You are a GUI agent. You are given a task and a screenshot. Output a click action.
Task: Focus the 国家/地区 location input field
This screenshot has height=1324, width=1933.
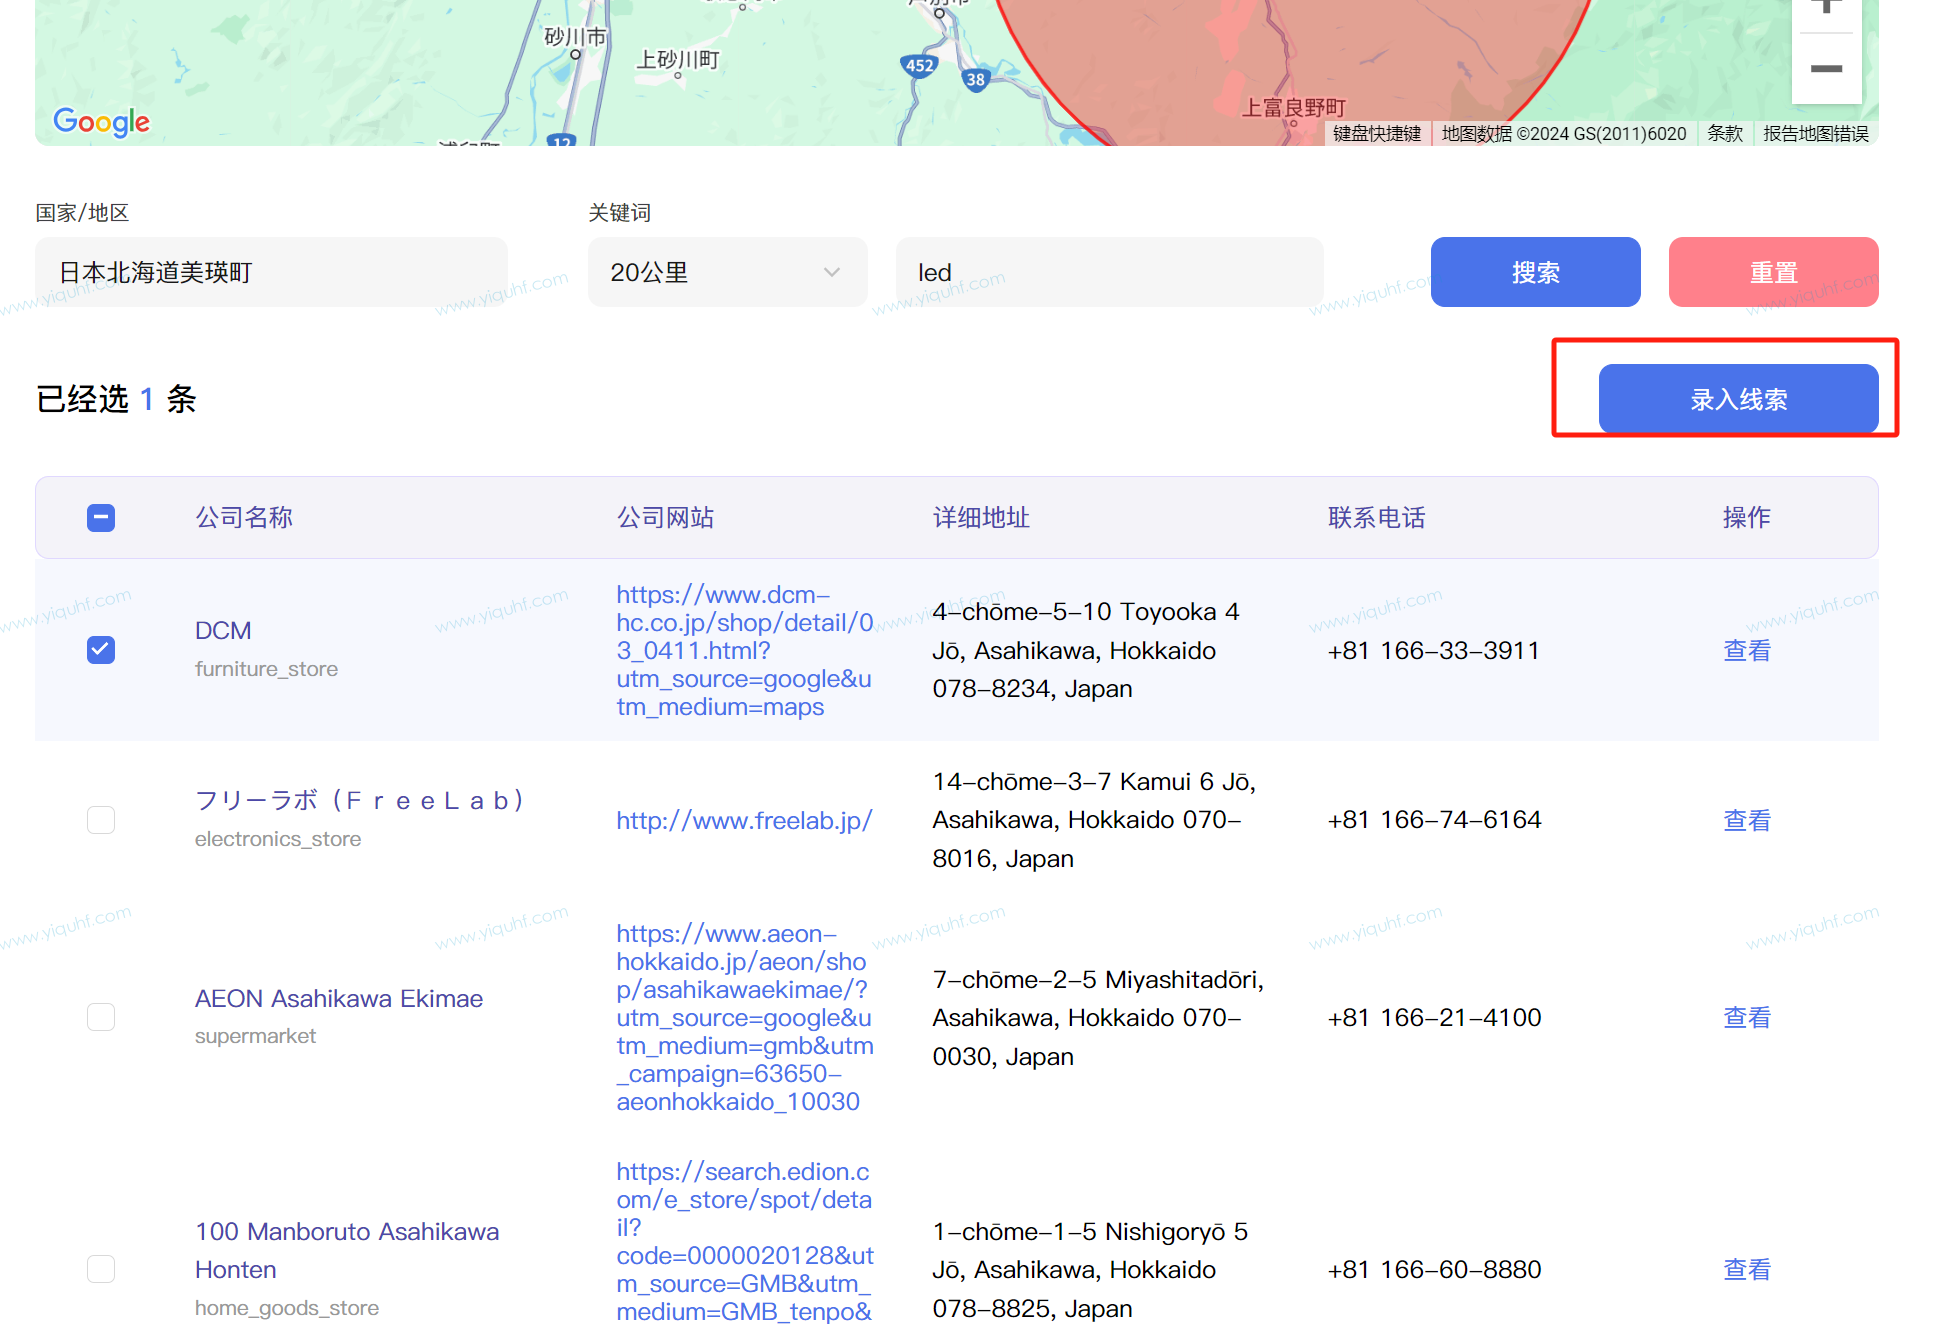click(271, 272)
